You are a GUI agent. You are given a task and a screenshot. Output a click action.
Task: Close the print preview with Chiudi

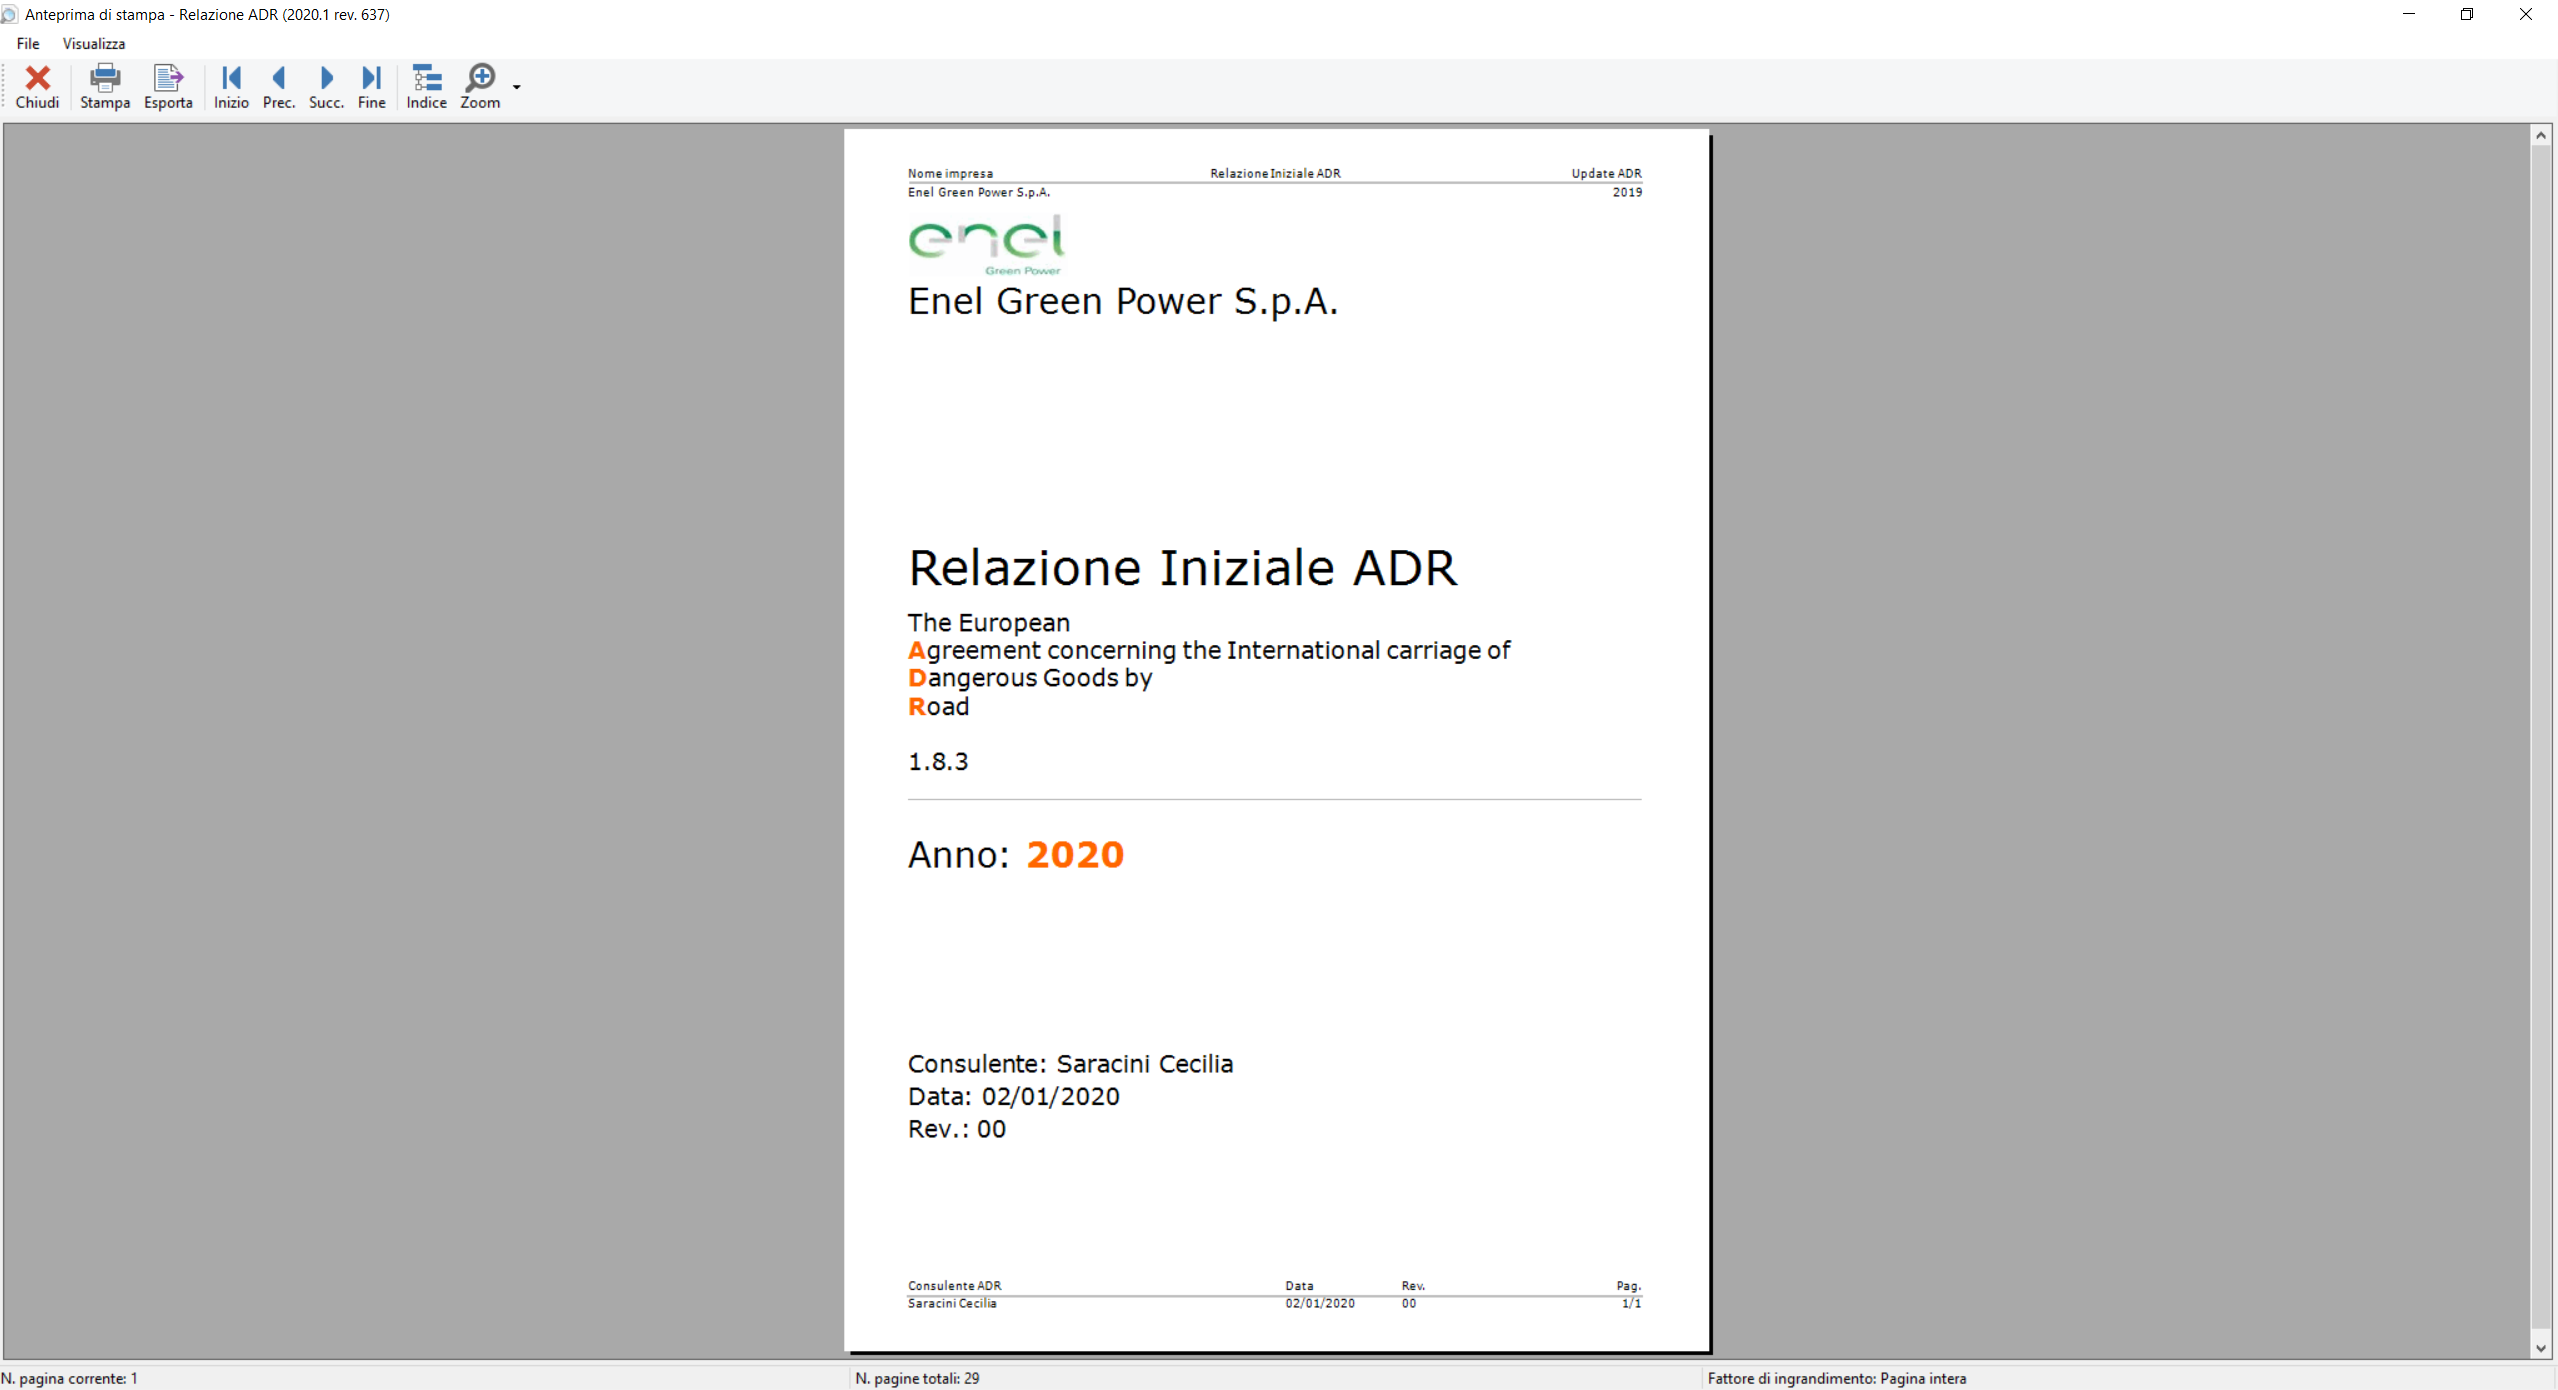(x=37, y=87)
